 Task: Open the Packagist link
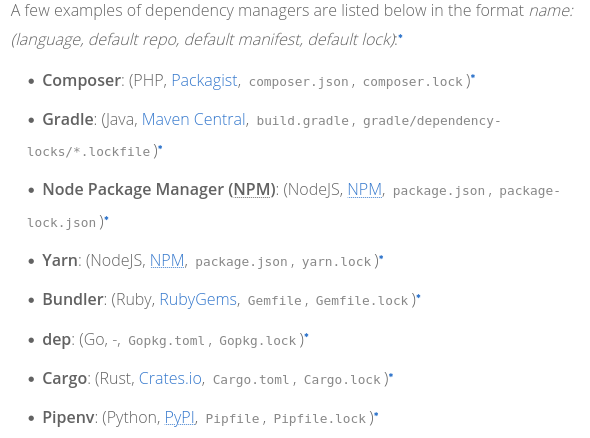click(204, 81)
